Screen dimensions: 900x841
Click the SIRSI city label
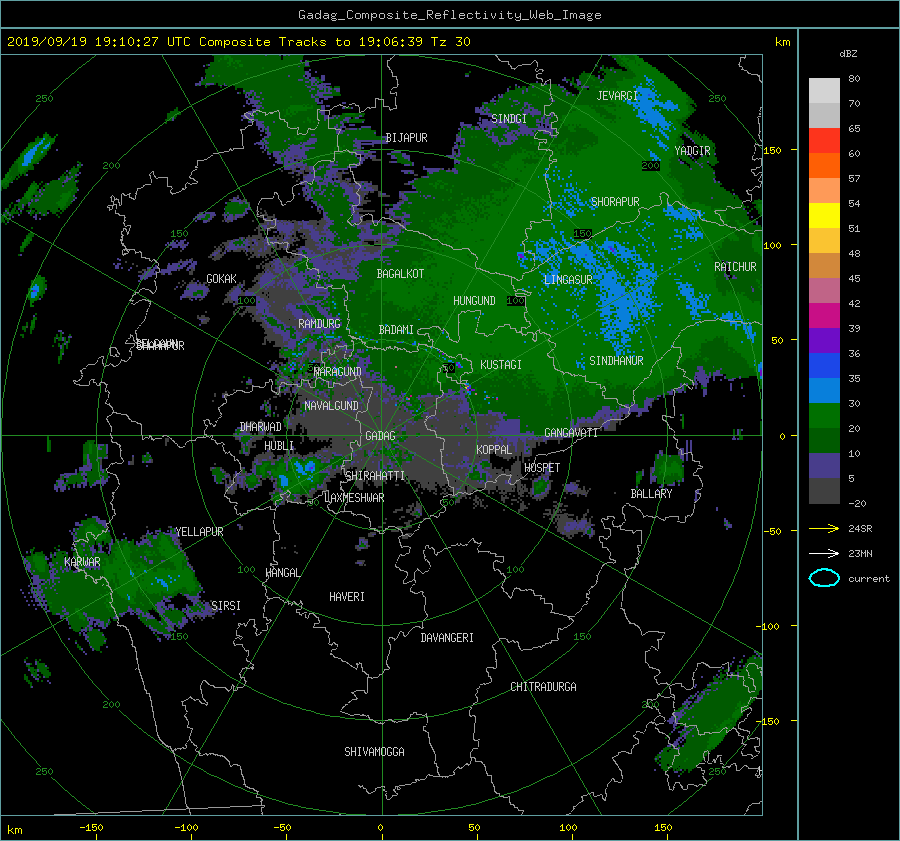(x=226, y=606)
